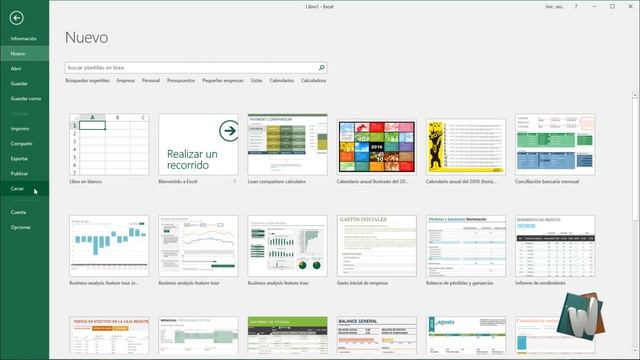Pin the Bienvenido a Excel template
The height and width of the screenshot is (360, 640).
pyautogui.click(x=235, y=181)
